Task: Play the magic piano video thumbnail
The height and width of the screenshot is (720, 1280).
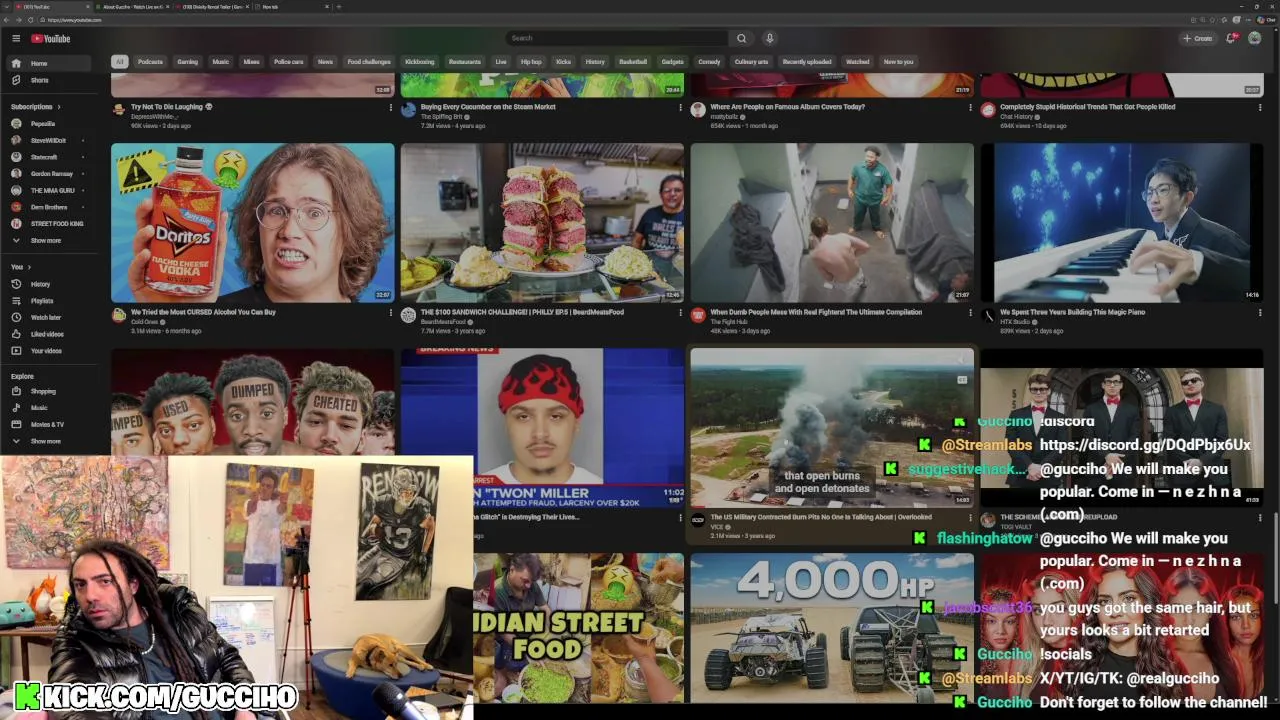Action: pos(1122,222)
